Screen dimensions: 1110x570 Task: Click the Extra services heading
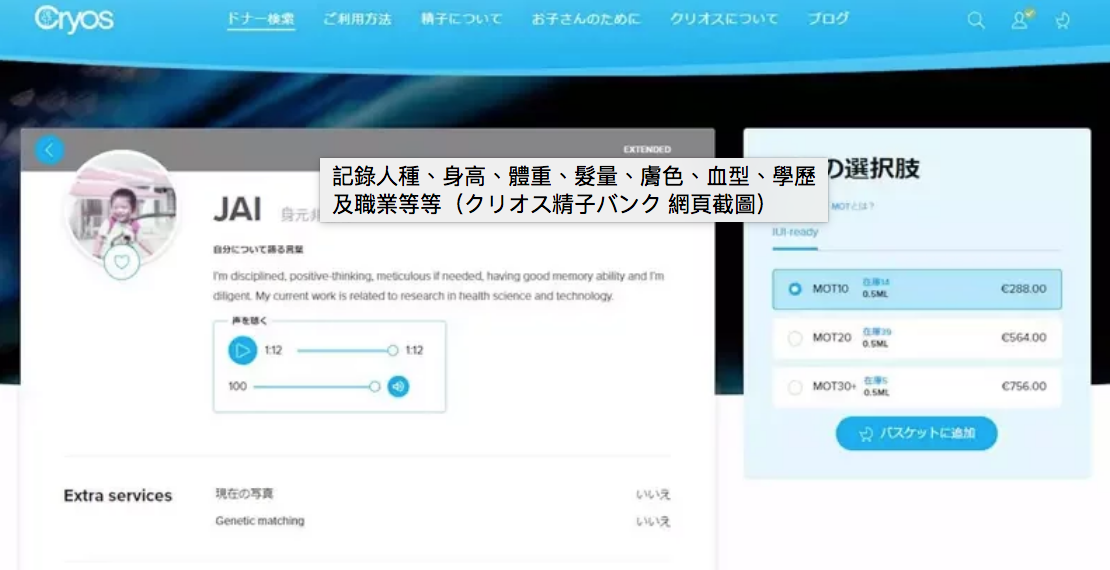coord(118,496)
